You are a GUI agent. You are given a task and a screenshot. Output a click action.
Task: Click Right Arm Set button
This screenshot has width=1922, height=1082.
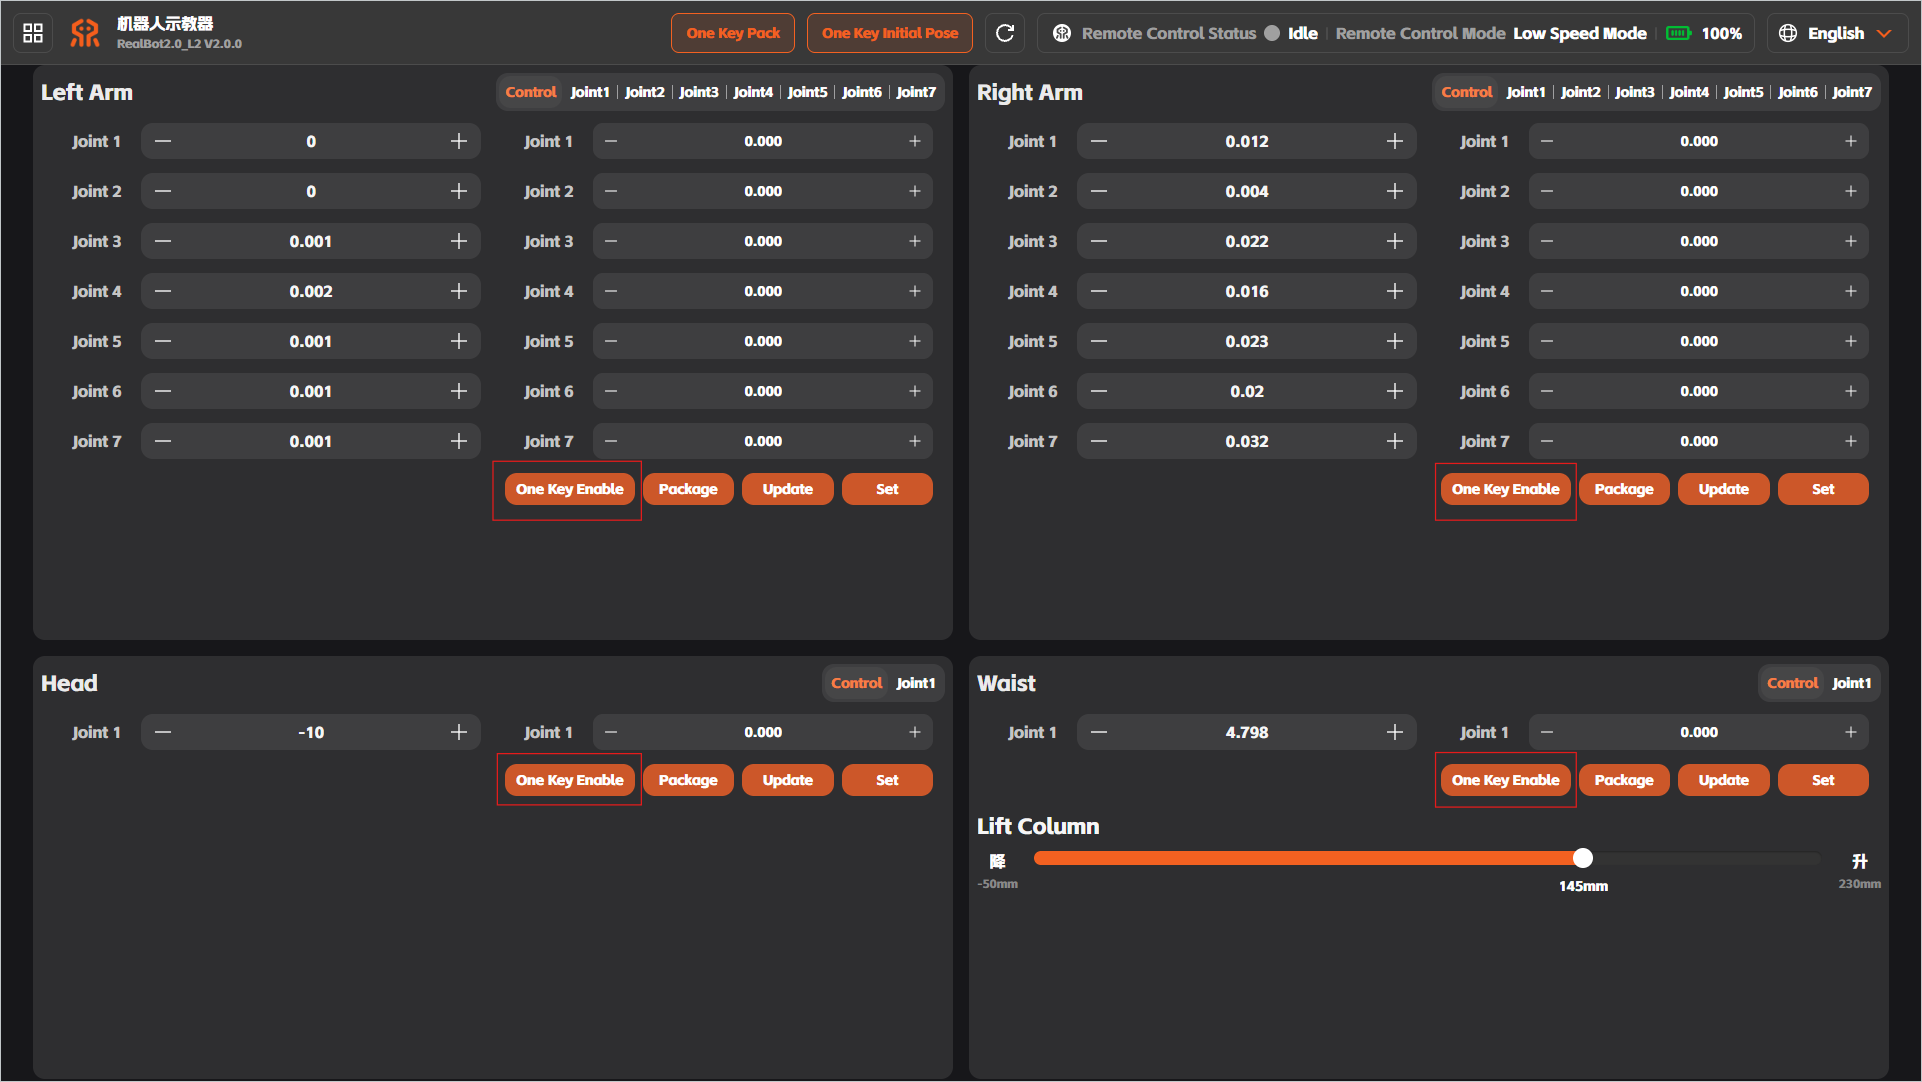tap(1823, 489)
